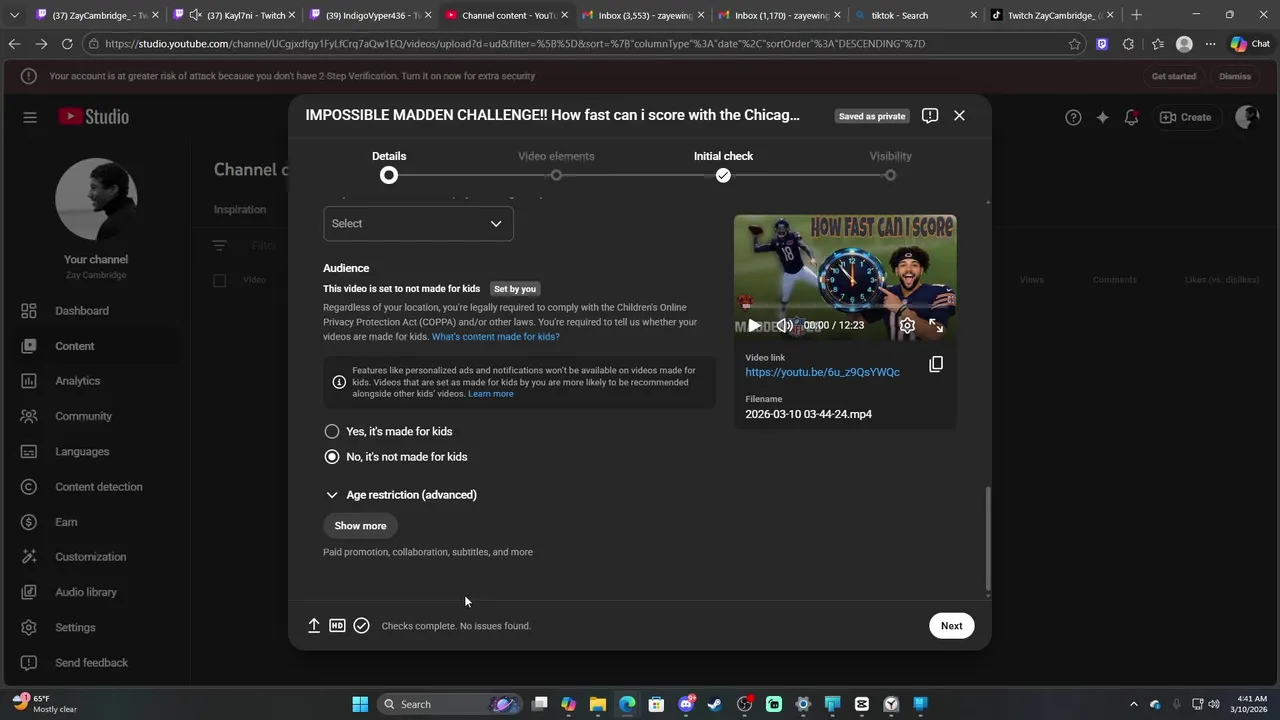
Task: Click the checks complete checkmark icon
Action: click(x=361, y=626)
